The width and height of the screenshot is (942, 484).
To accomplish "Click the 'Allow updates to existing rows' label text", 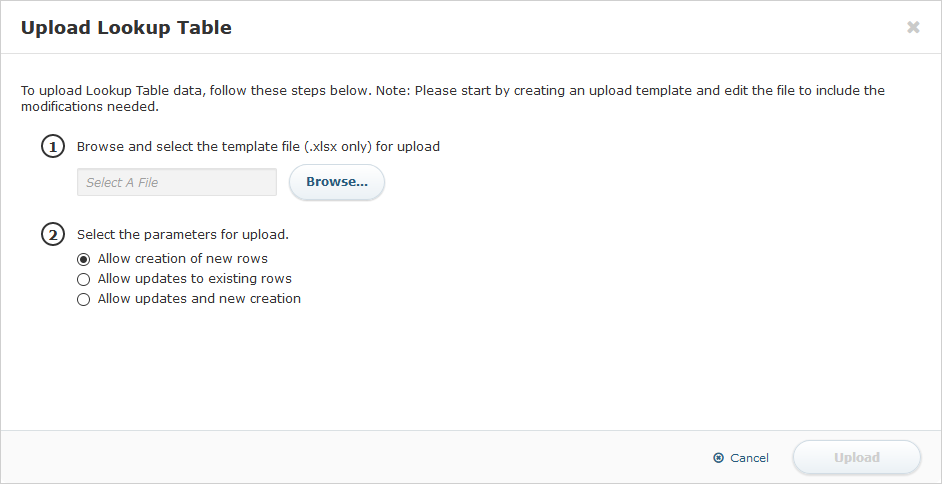I will [194, 279].
